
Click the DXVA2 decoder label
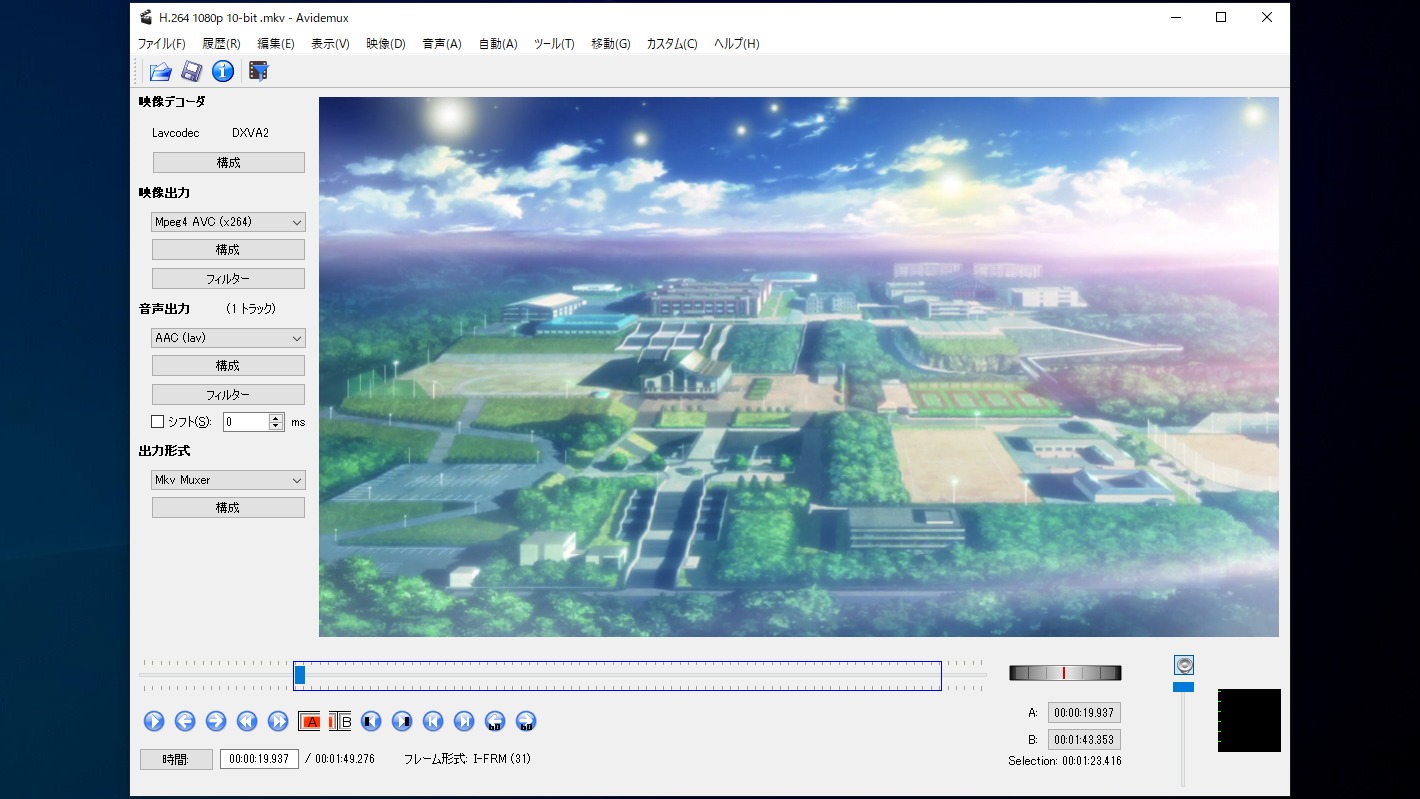[250, 133]
